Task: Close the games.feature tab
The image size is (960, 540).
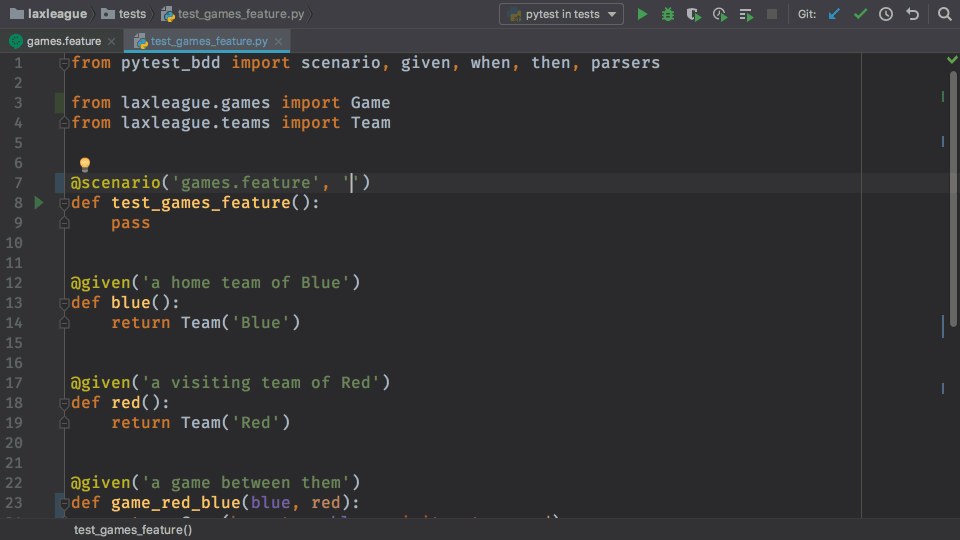Action: point(111,41)
